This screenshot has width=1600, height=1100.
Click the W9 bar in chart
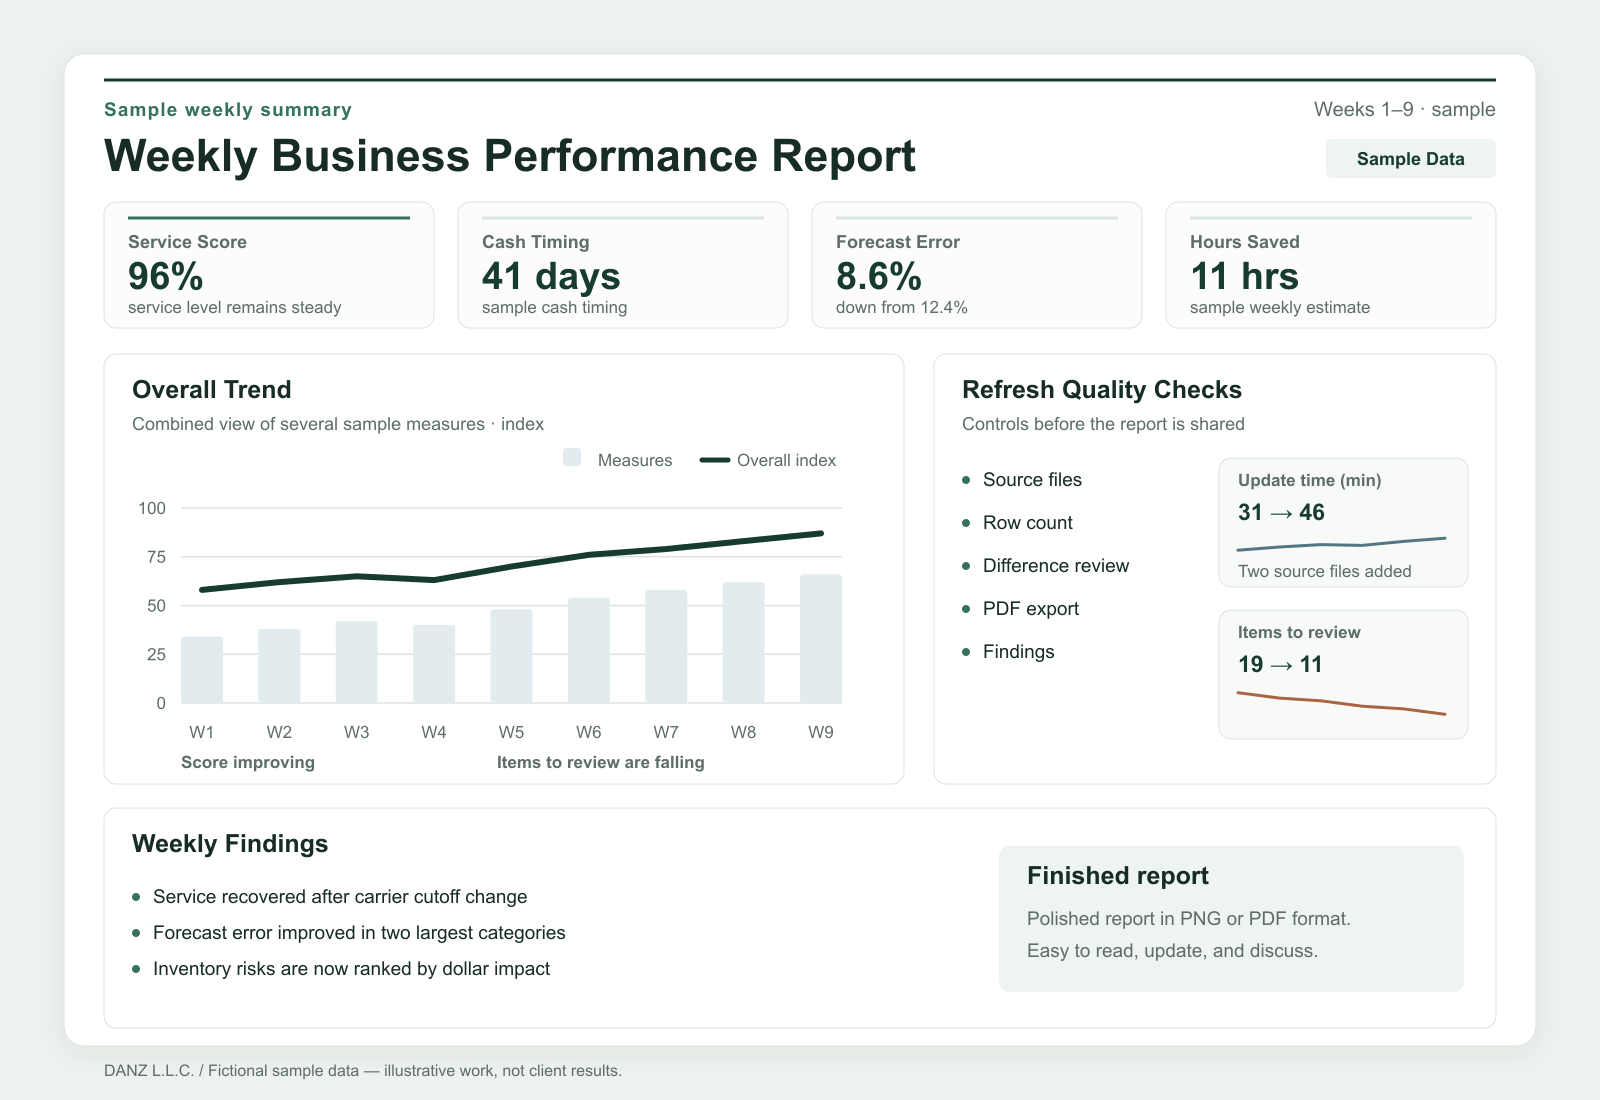click(x=821, y=639)
